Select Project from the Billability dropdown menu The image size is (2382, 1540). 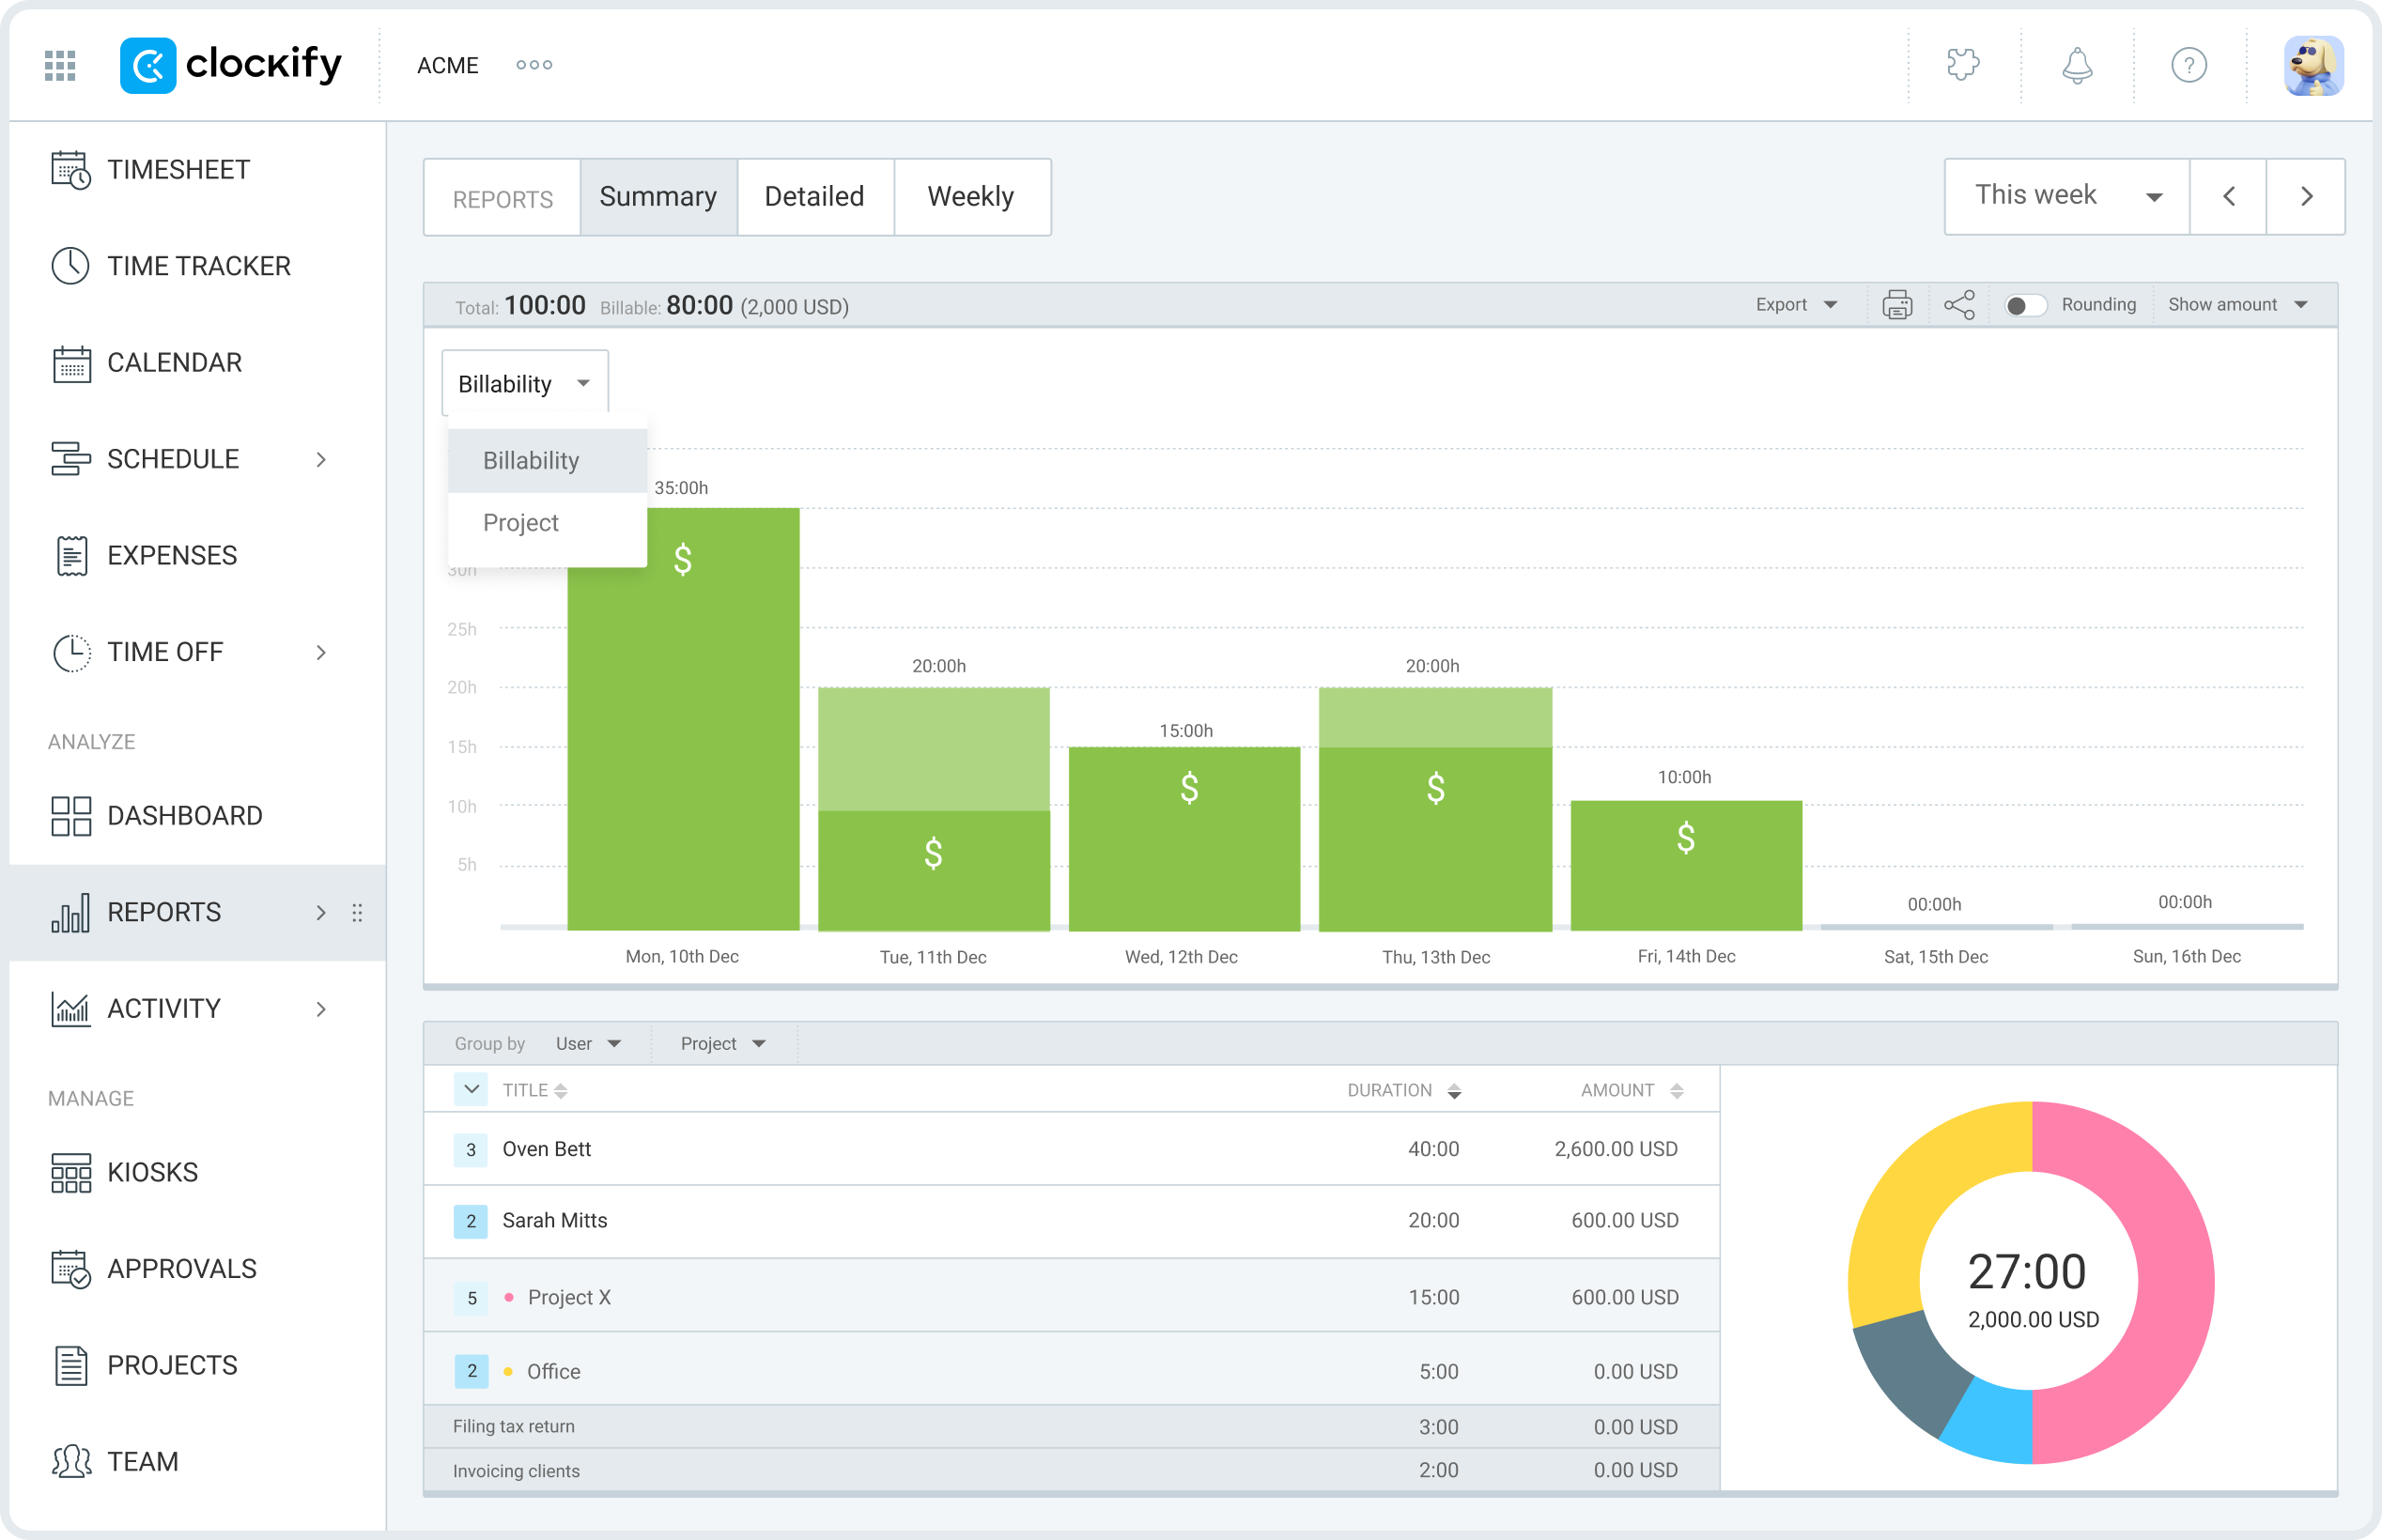(520, 522)
